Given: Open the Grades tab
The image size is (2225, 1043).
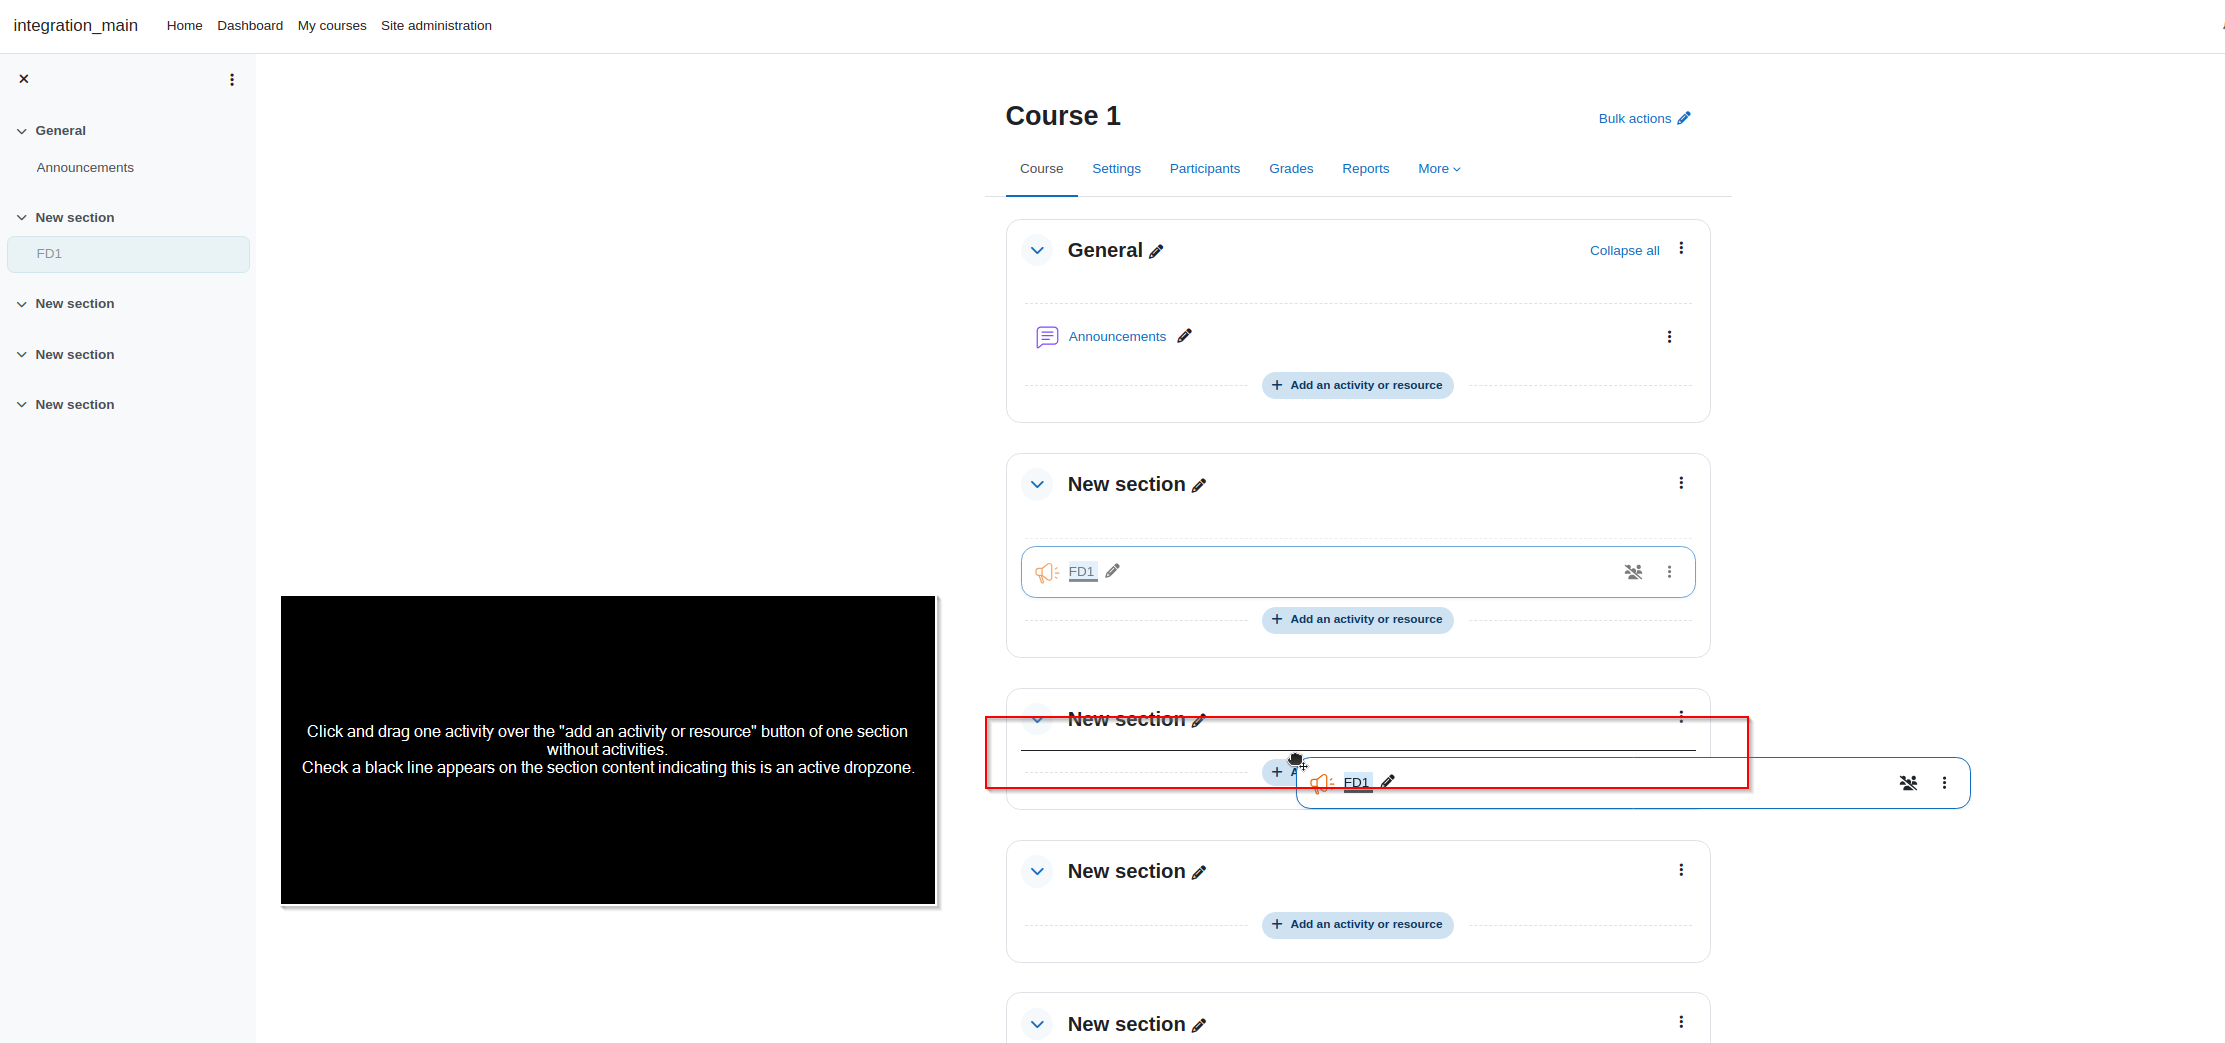Looking at the screenshot, I should click(x=1291, y=169).
